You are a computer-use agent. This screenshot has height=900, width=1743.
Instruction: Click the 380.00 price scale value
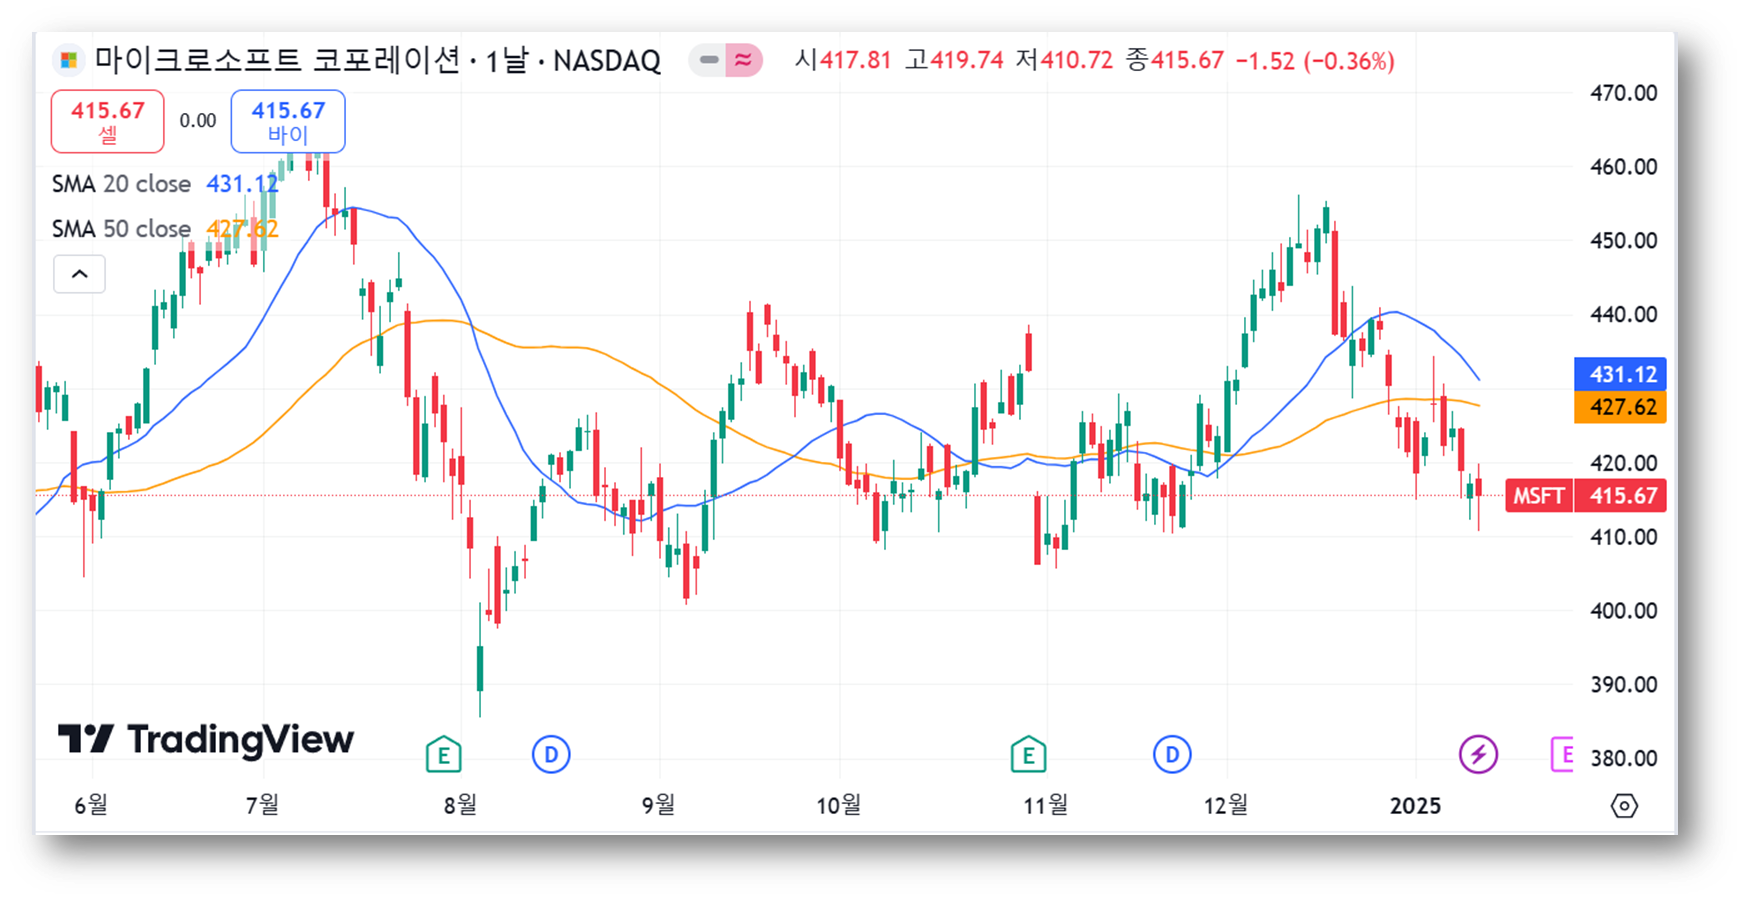pos(1624,759)
